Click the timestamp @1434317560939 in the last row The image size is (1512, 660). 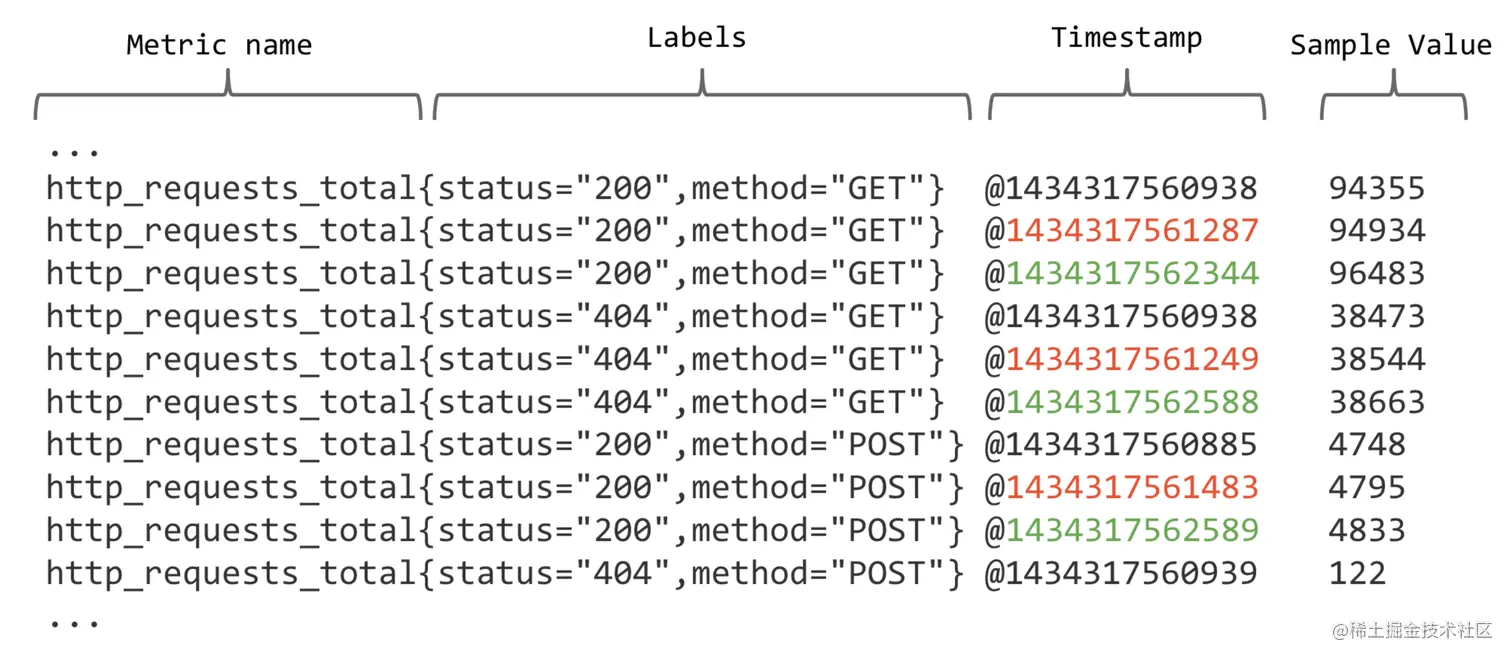click(1121, 573)
